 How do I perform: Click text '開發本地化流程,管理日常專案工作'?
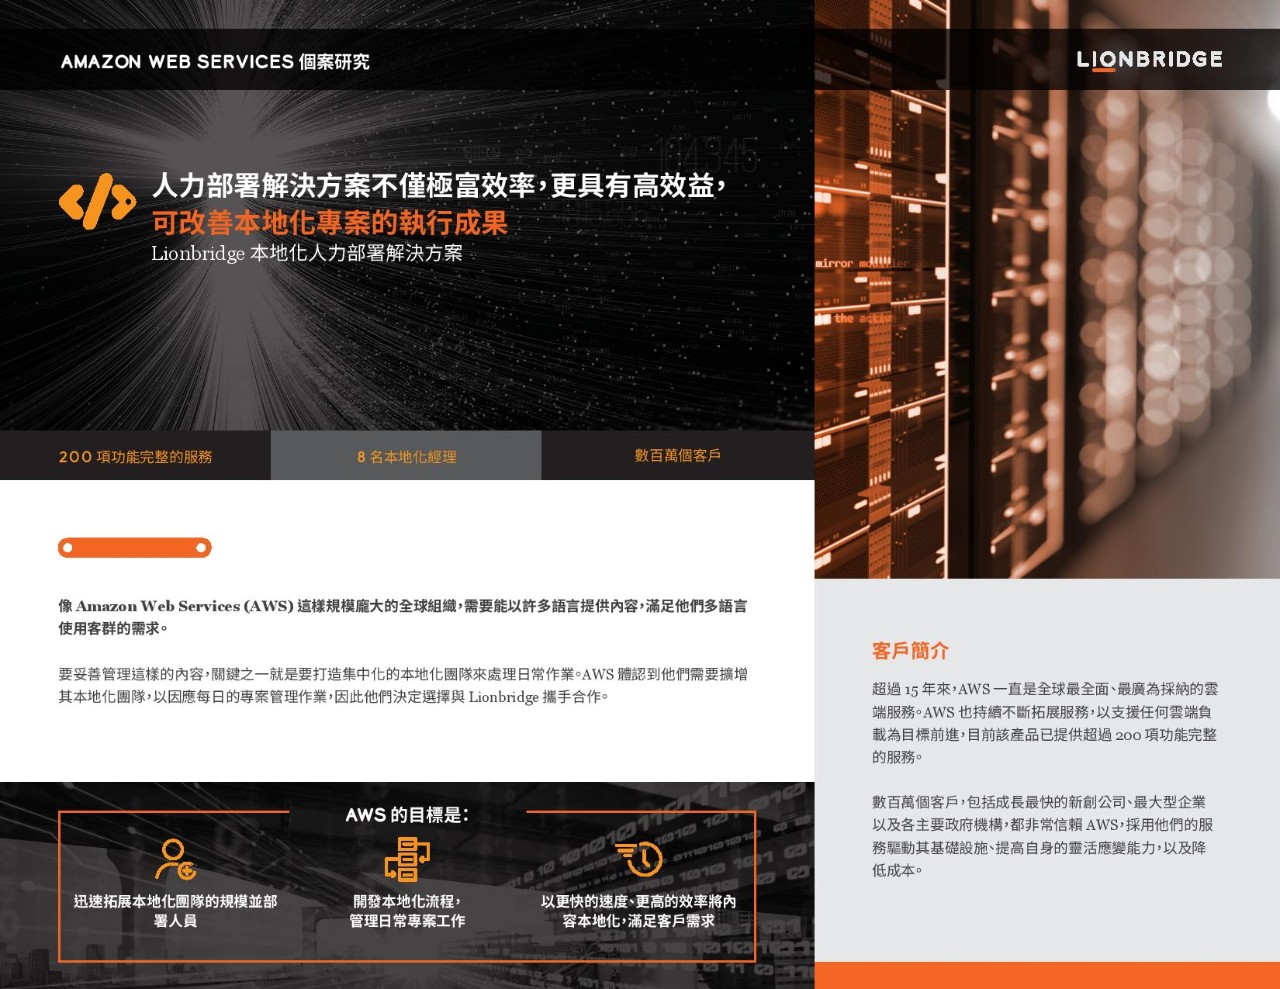coord(407,911)
